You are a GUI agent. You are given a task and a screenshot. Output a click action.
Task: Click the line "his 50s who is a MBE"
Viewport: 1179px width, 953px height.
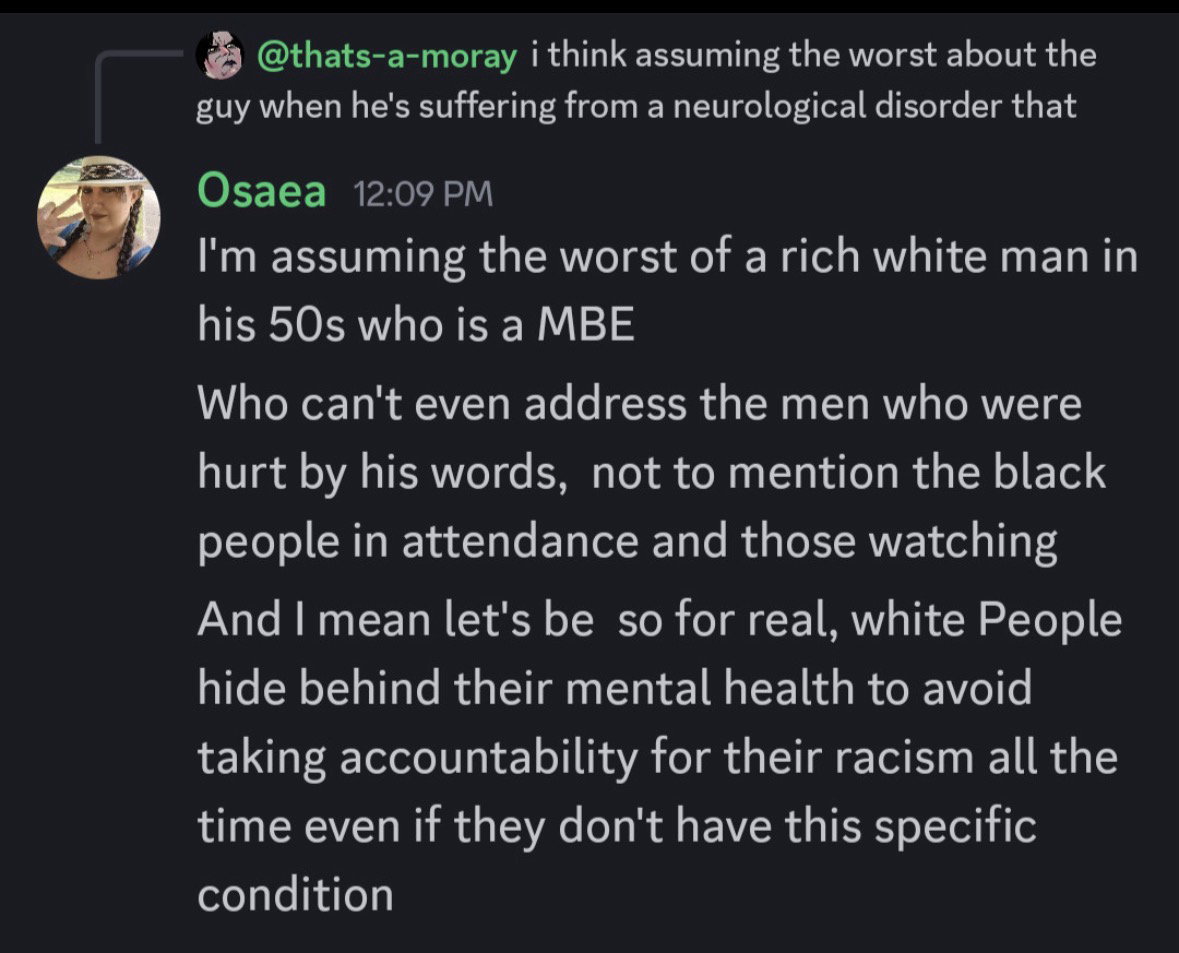(416, 327)
